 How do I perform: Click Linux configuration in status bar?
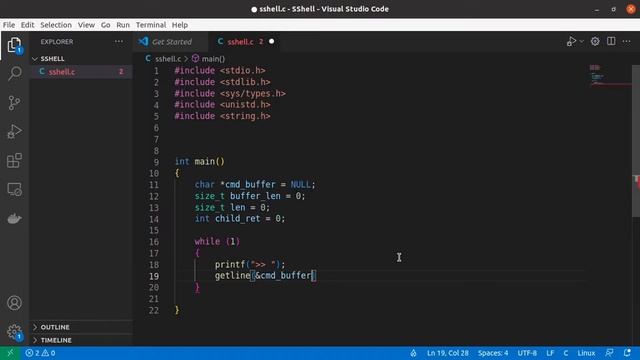coord(586,353)
